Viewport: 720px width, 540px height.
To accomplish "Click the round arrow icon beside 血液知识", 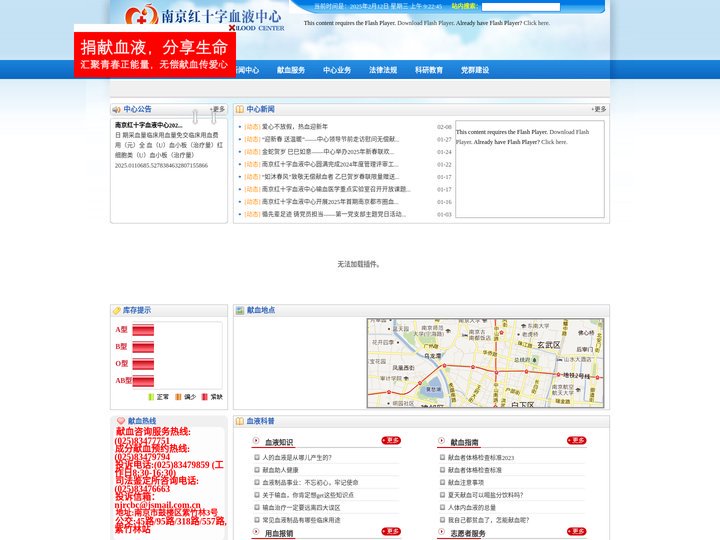I will (256, 441).
